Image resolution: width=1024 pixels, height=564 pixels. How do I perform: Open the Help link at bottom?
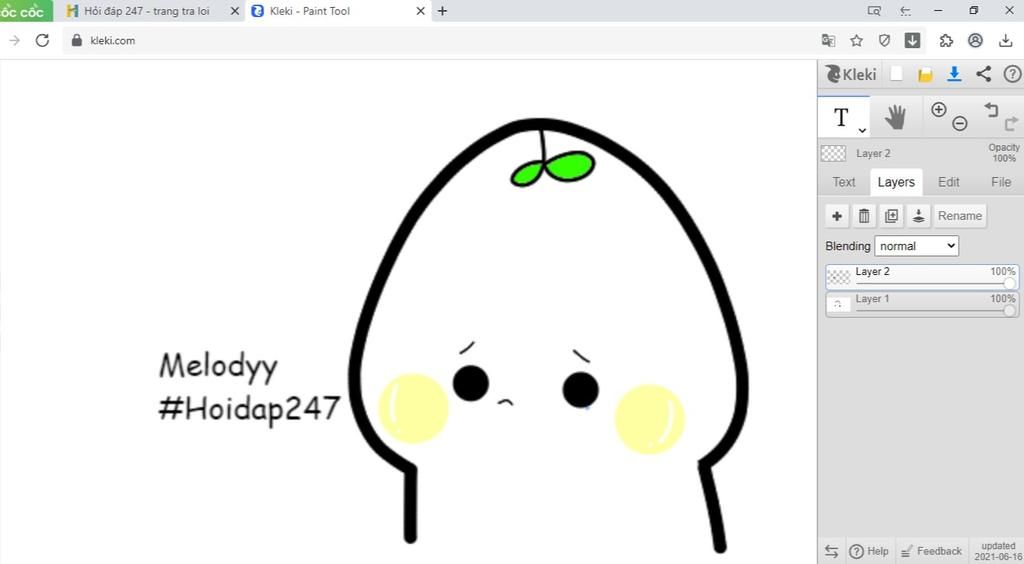coord(869,551)
